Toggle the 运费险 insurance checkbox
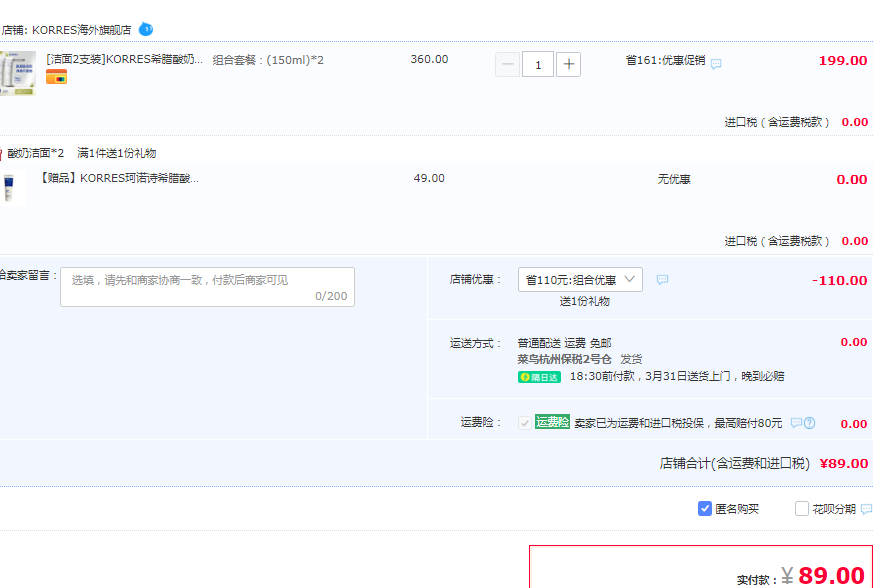 525,423
